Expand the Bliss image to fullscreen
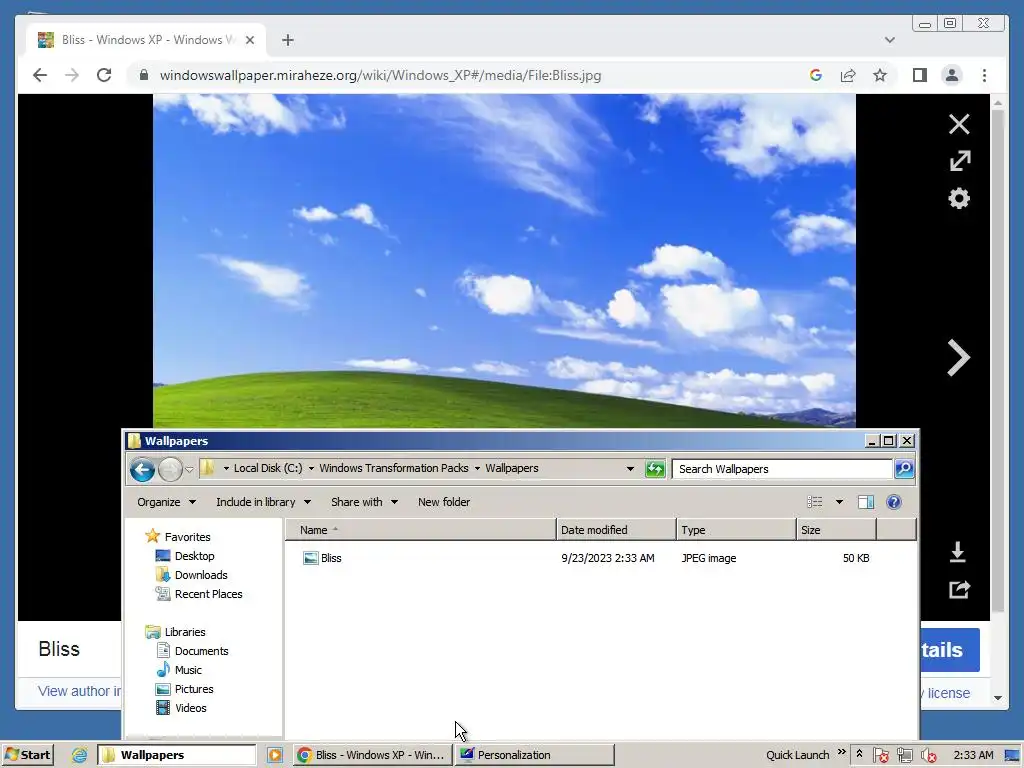Viewport: 1024px width, 768px height. click(x=959, y=161)
